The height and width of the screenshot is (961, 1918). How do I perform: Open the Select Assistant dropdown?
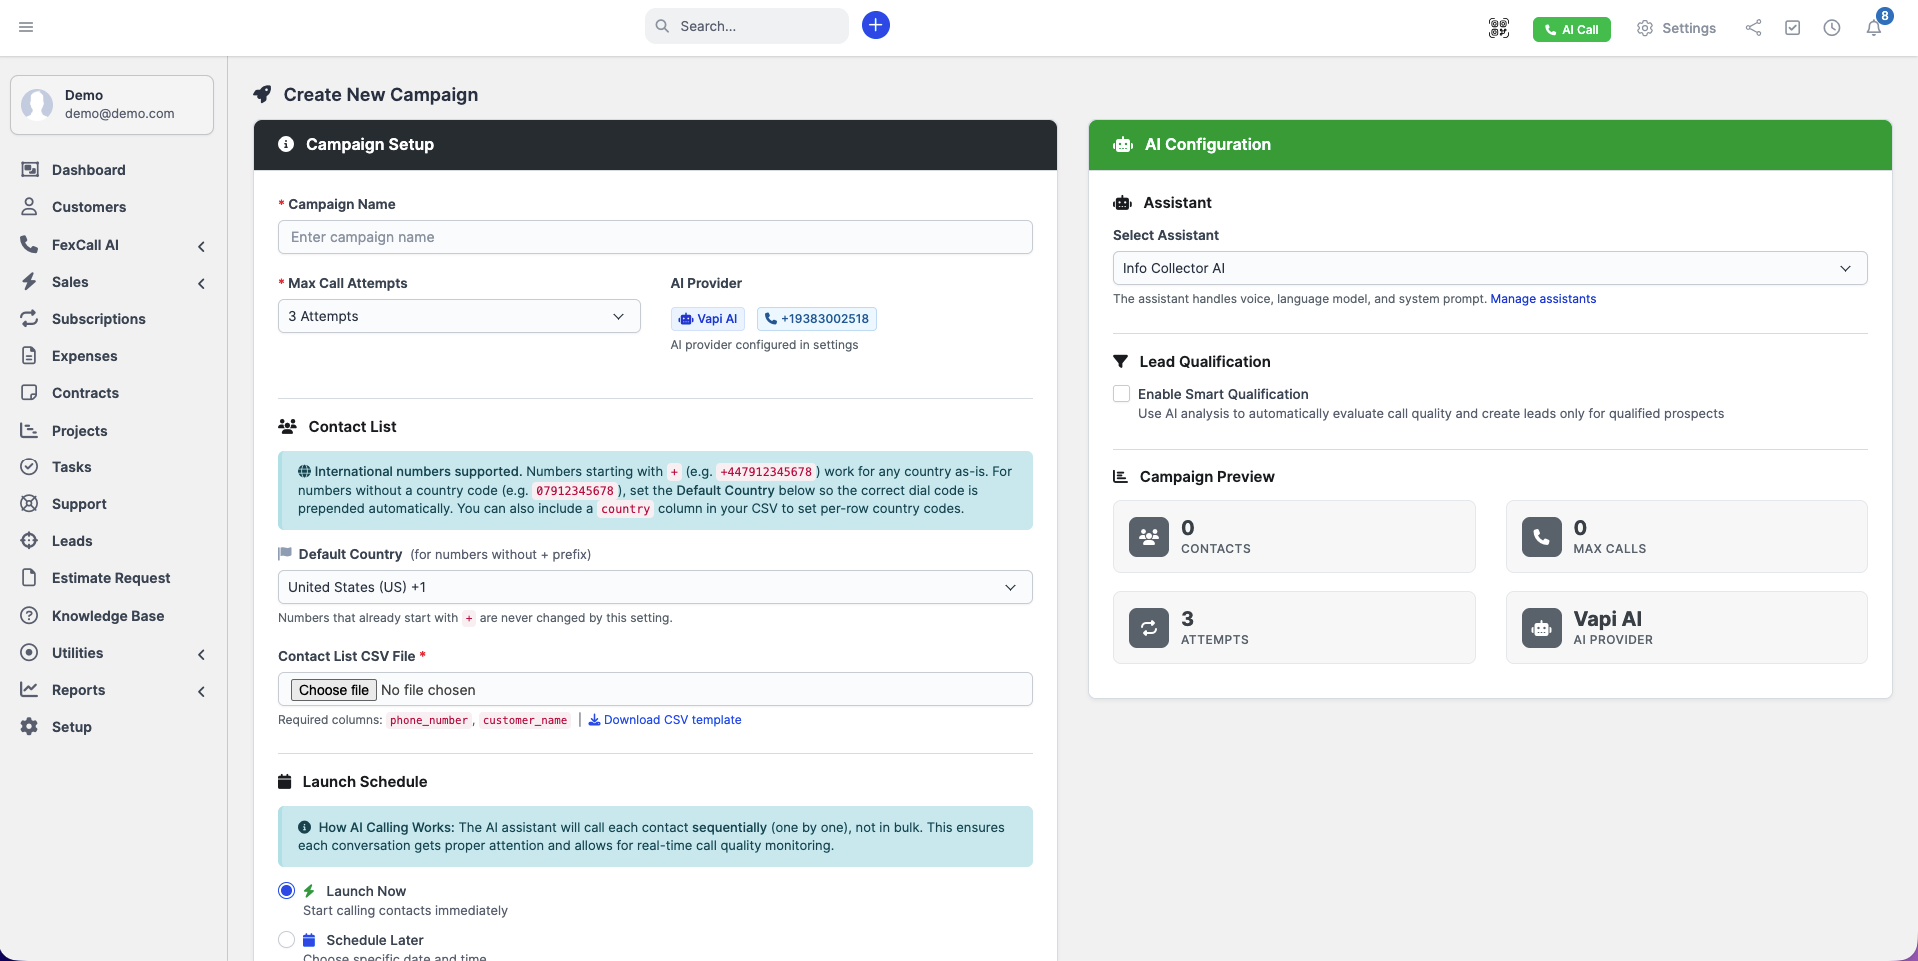[x=1489, y=268]
